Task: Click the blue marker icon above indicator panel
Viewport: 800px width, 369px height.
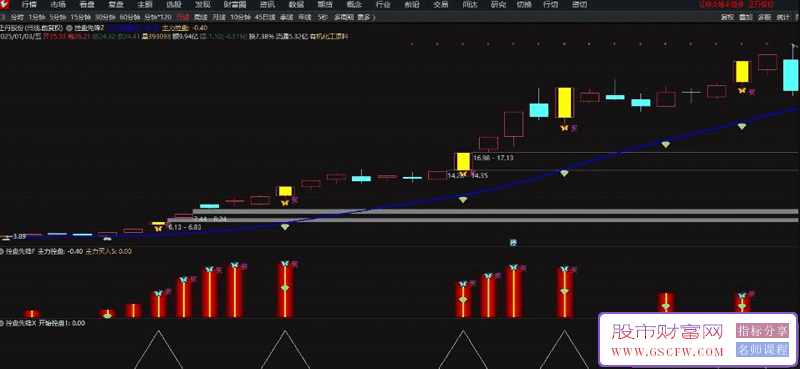Action: tap(513, 243)
